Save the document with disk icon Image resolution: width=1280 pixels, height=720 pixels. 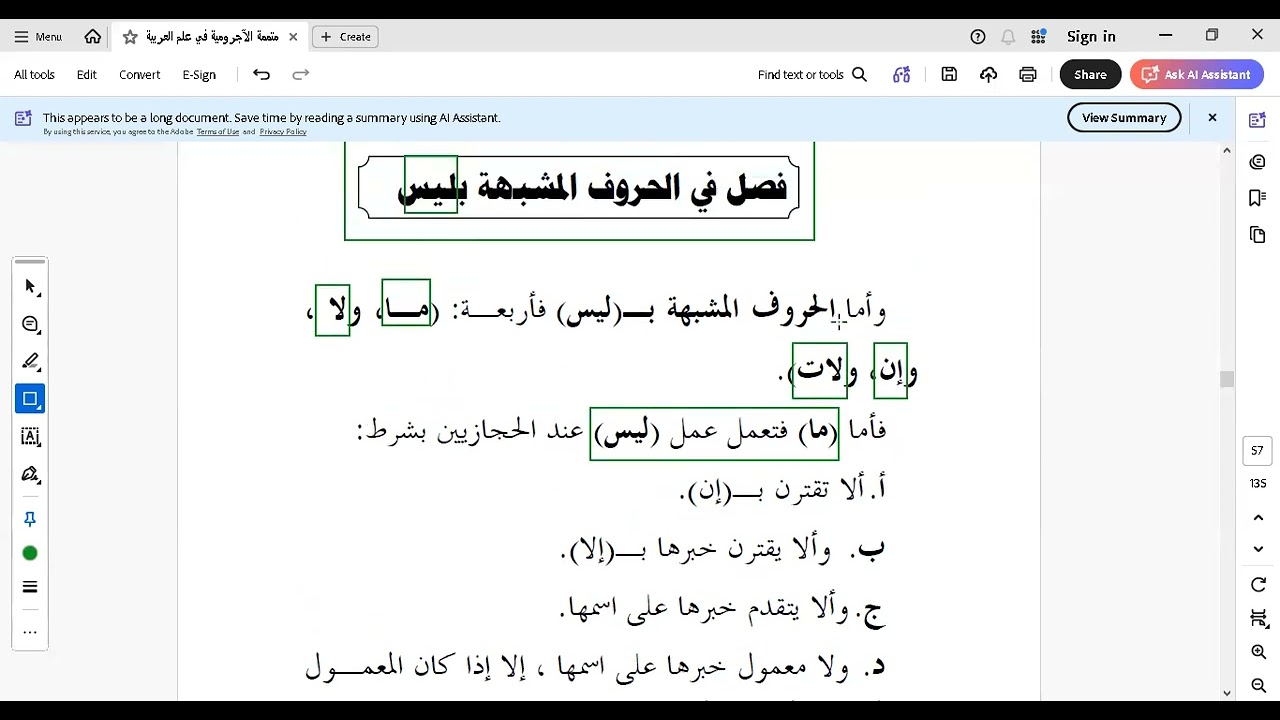[x=949, y=74]
